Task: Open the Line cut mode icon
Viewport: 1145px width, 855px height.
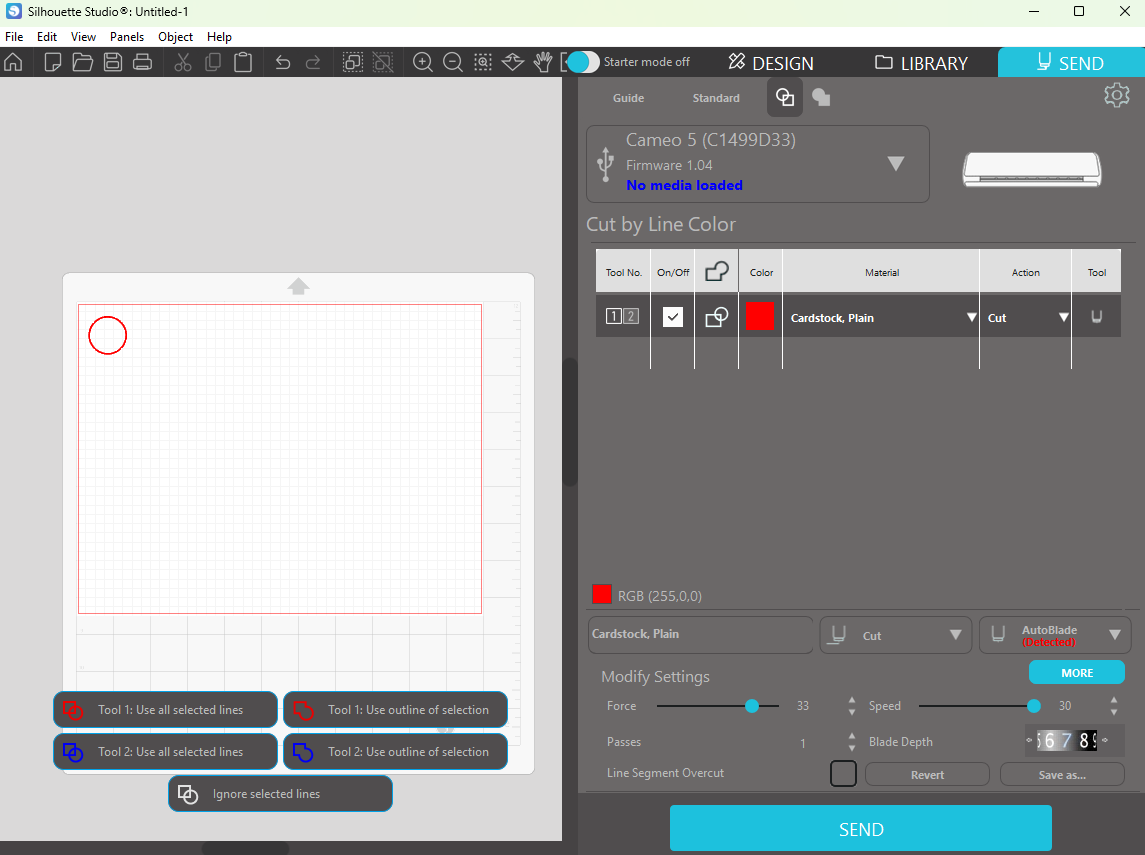Action: click(785, 97)
